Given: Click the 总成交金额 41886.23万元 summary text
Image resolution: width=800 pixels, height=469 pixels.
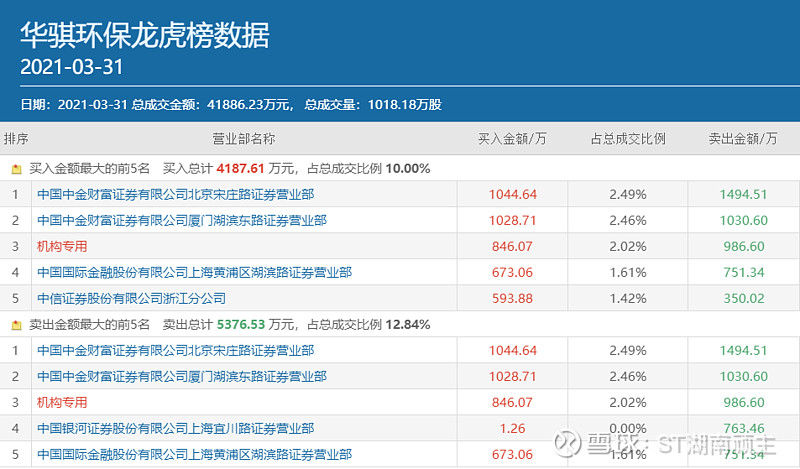Looking at the screenshot, I should tap(213, 105).
